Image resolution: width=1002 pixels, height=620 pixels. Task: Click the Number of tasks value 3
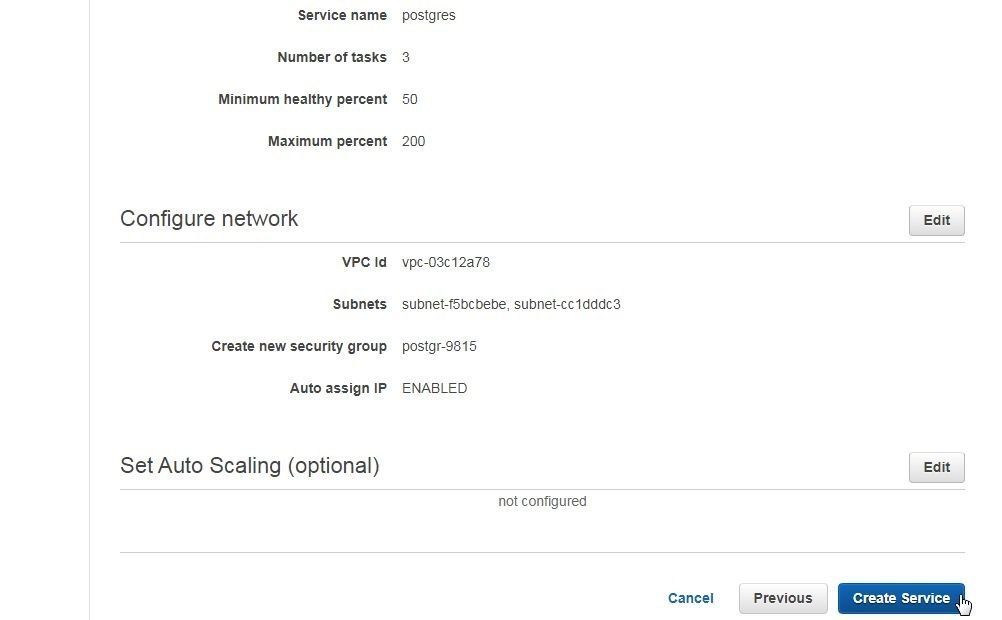click(x=406, y=58)
